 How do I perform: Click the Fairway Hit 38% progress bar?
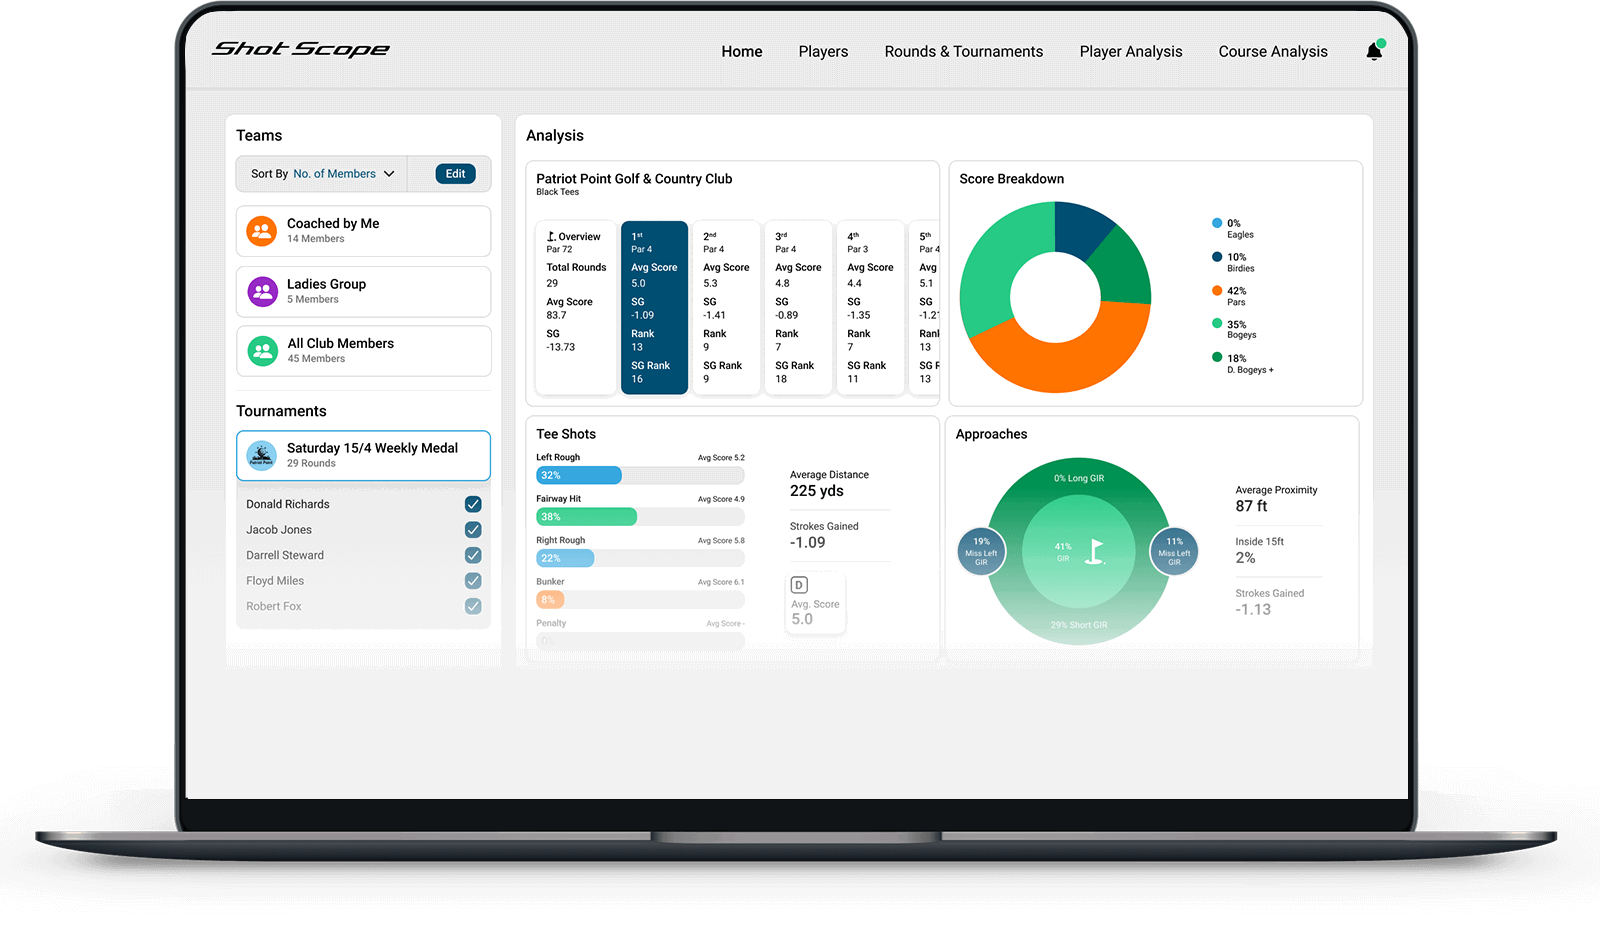pos(640,517)
